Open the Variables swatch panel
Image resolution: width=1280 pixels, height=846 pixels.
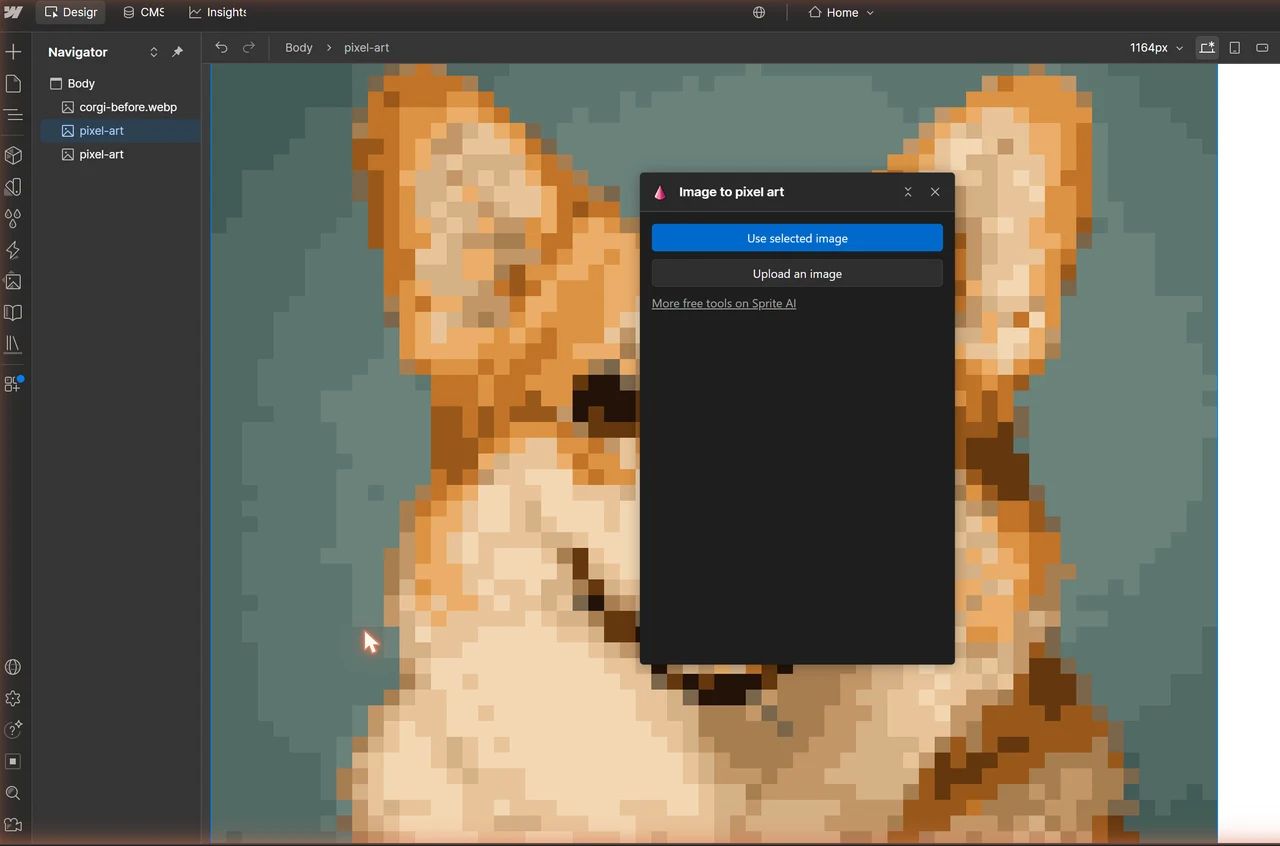click(x=13, y=187)
